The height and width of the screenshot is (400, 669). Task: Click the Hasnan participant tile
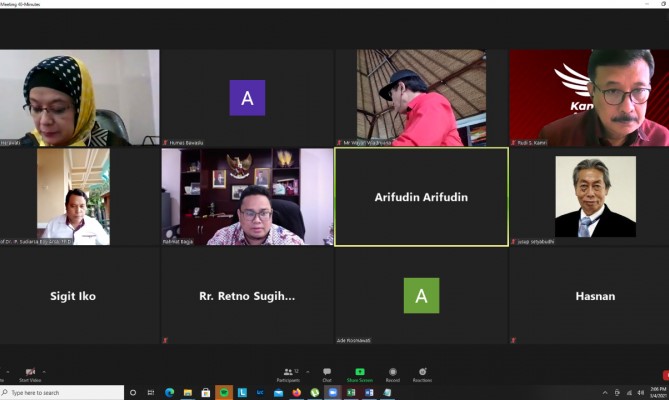pyautogui.click(x=594, y=296)
